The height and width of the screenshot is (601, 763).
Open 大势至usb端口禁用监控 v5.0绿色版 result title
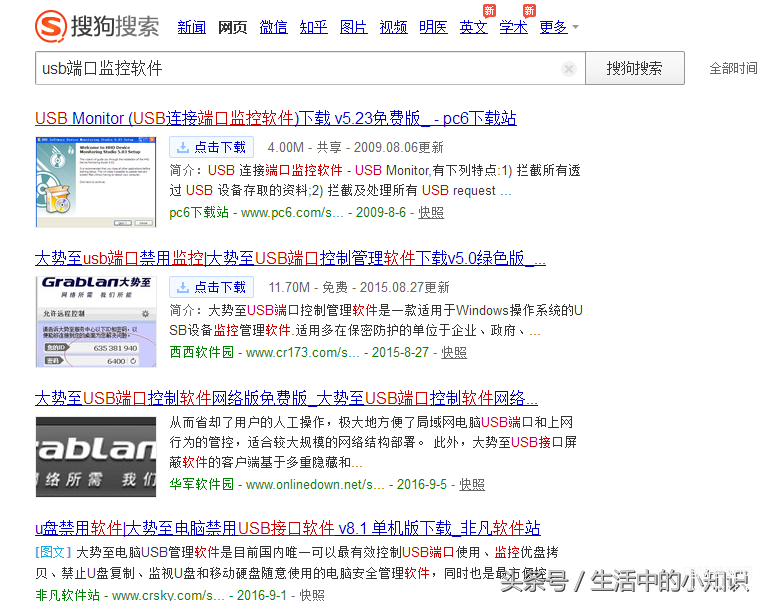coord(291,258)
